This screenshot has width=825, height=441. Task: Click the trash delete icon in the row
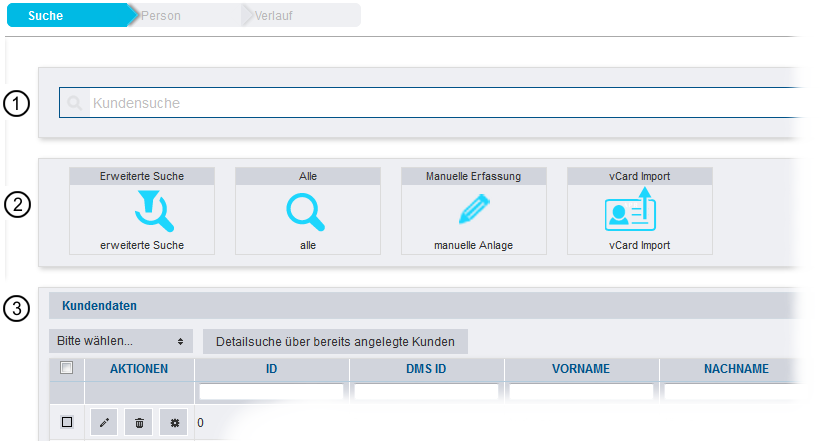tap(139, 423)
